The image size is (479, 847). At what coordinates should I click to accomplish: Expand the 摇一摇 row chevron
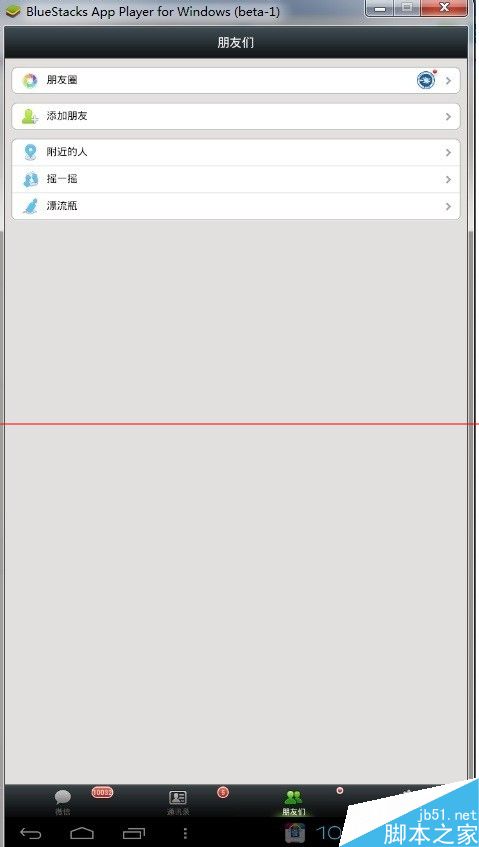click(448, 180)
